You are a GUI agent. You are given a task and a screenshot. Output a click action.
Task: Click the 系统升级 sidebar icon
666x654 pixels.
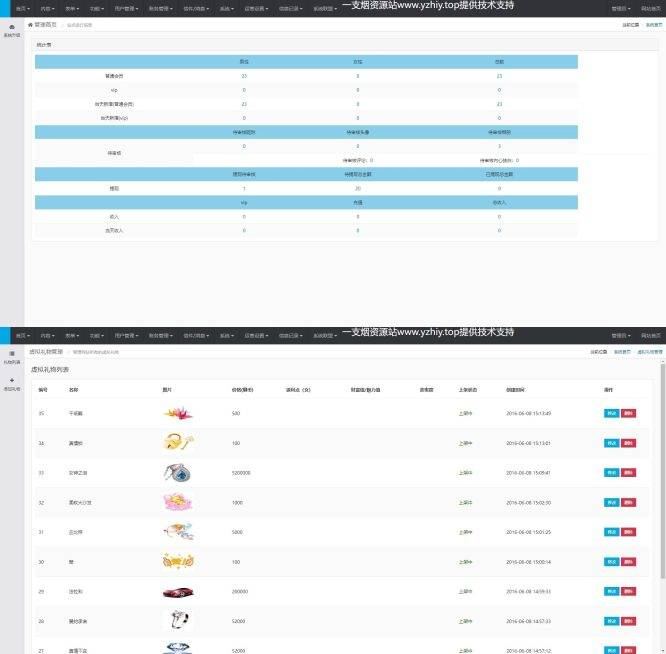11,27
